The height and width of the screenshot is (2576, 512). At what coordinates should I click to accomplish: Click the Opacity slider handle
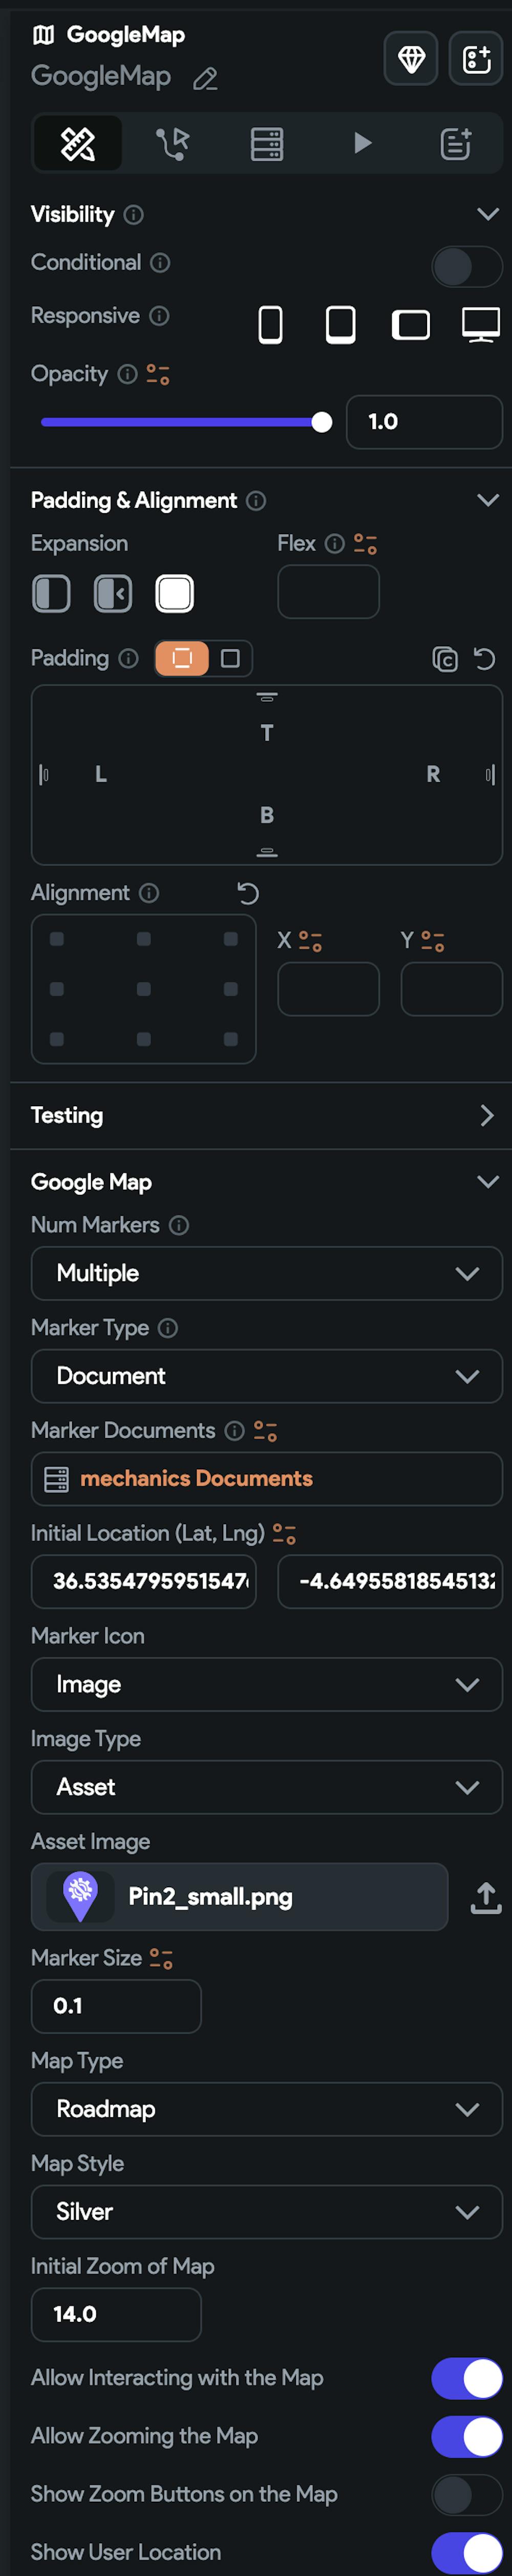pyautogui.click(x=321, y=422)
